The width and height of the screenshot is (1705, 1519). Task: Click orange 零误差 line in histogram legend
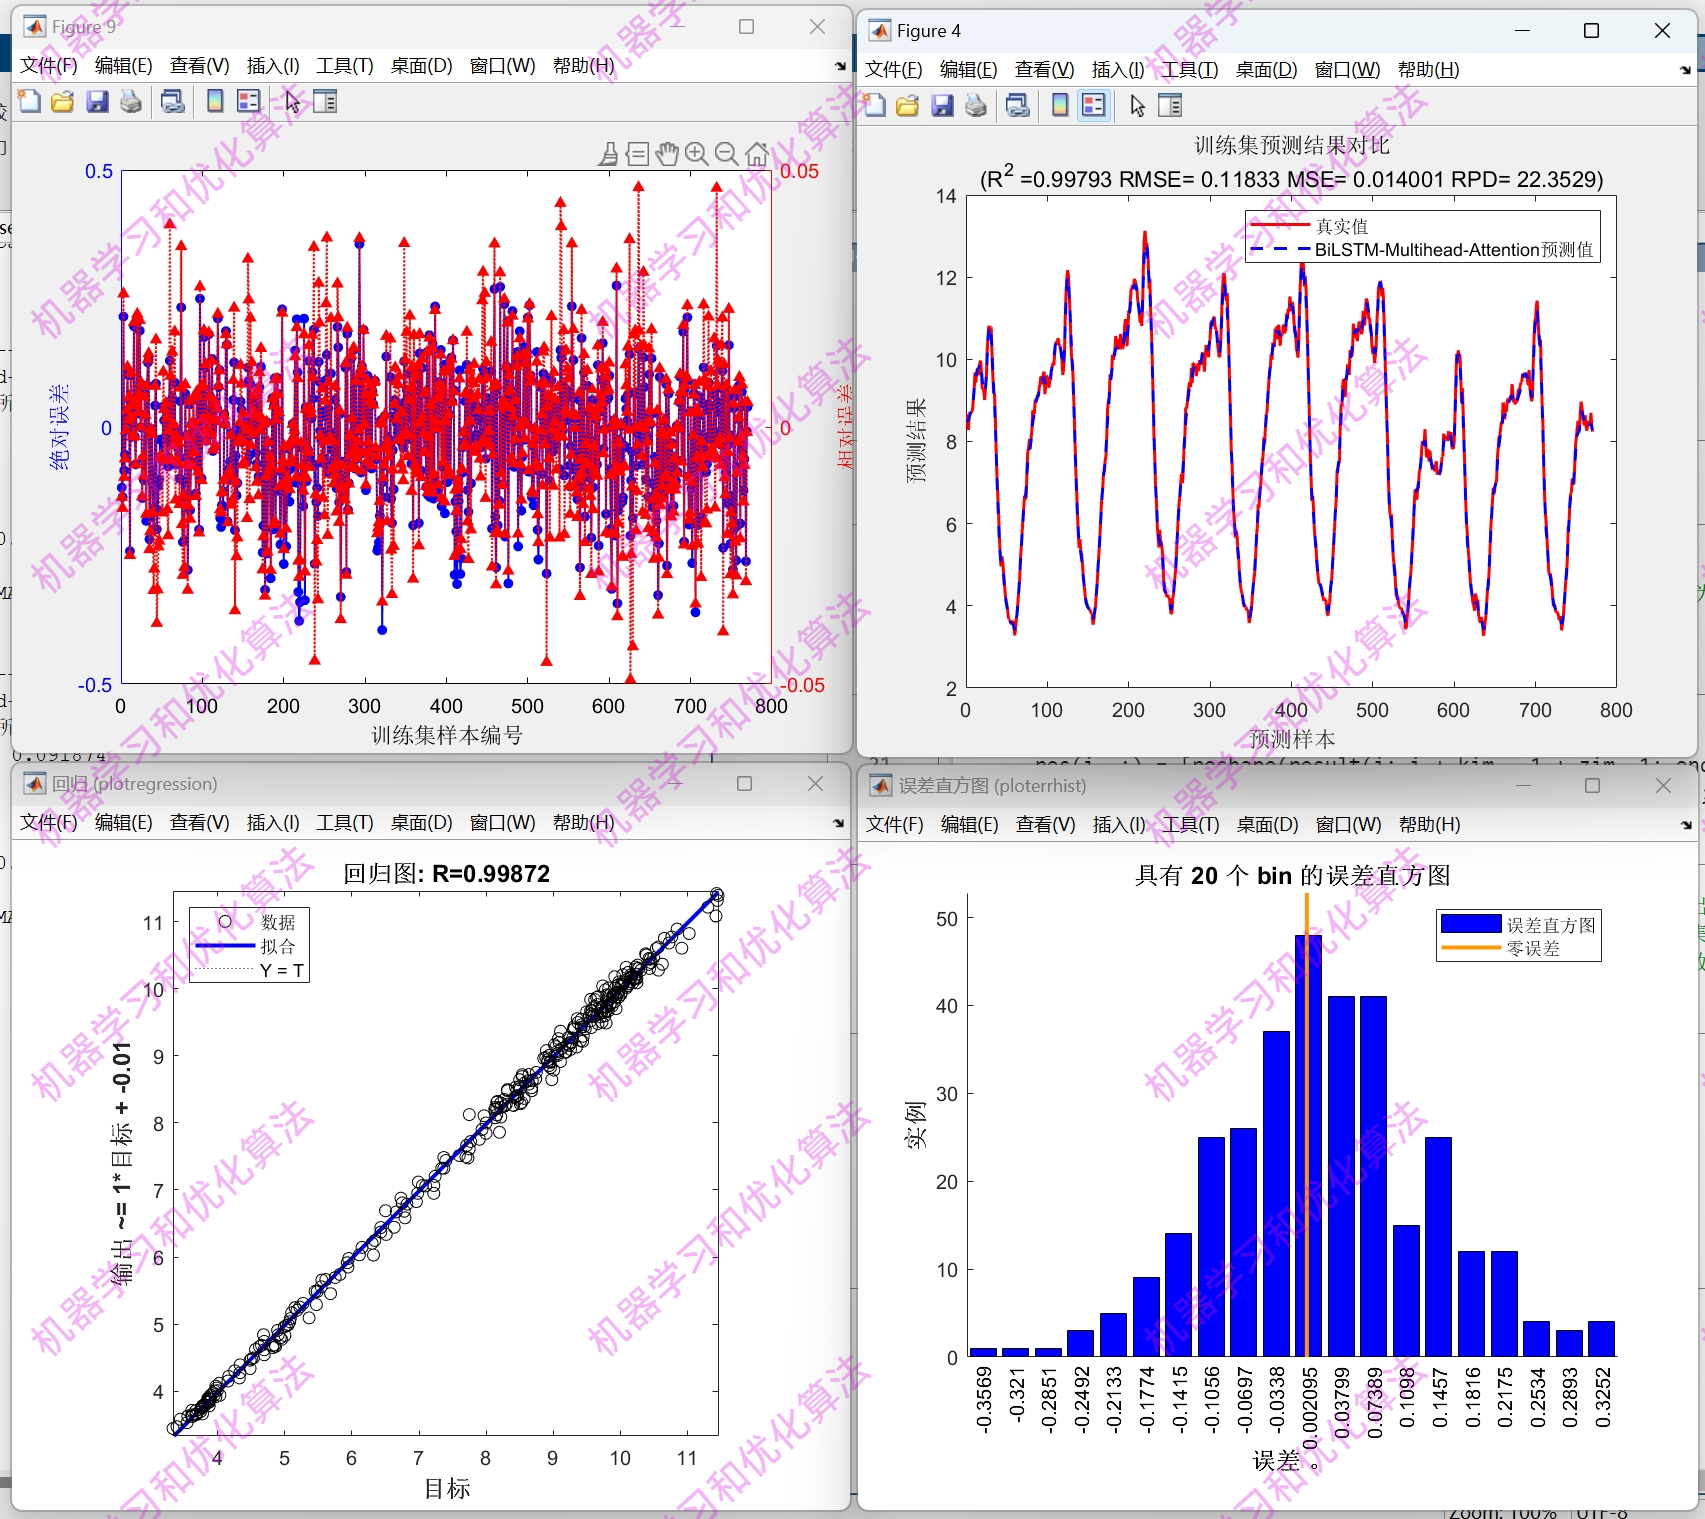(x=1471, y=948)
